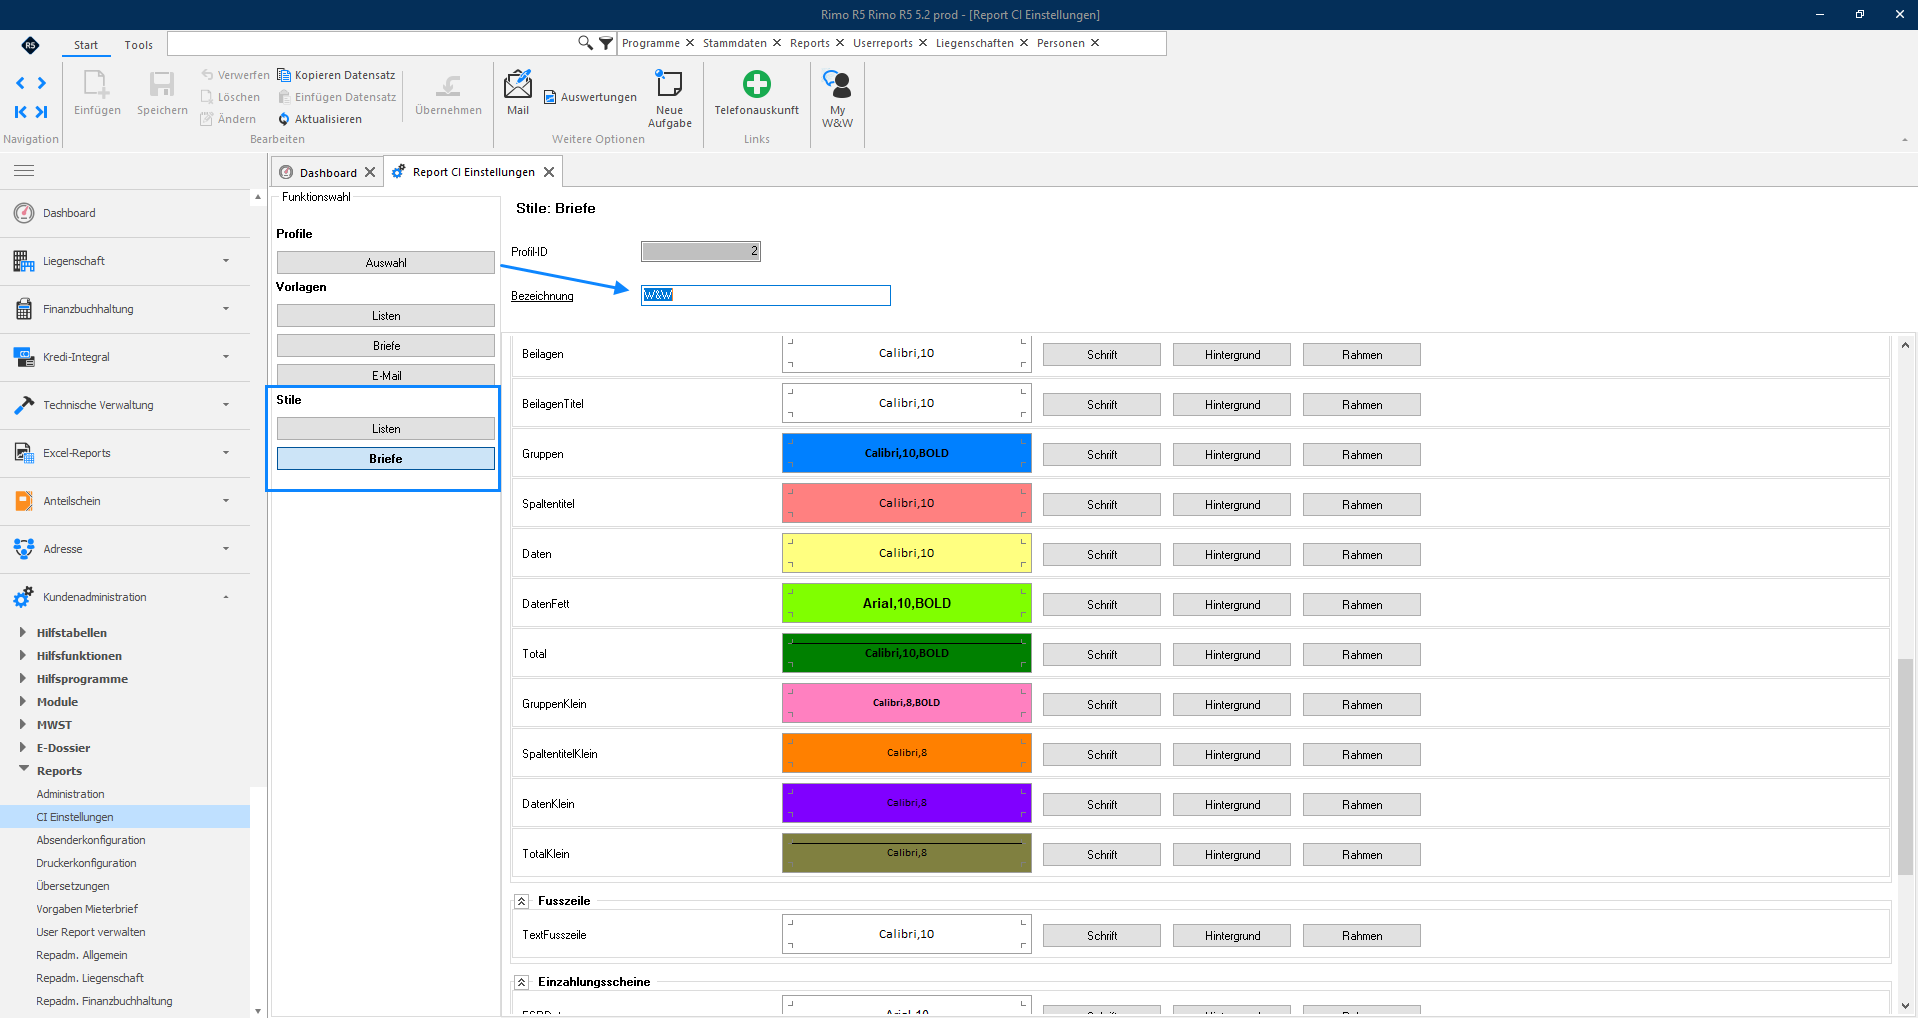Click Rahmen button for the Total row
The image size is (1918, 1018).
point(1362,654)
